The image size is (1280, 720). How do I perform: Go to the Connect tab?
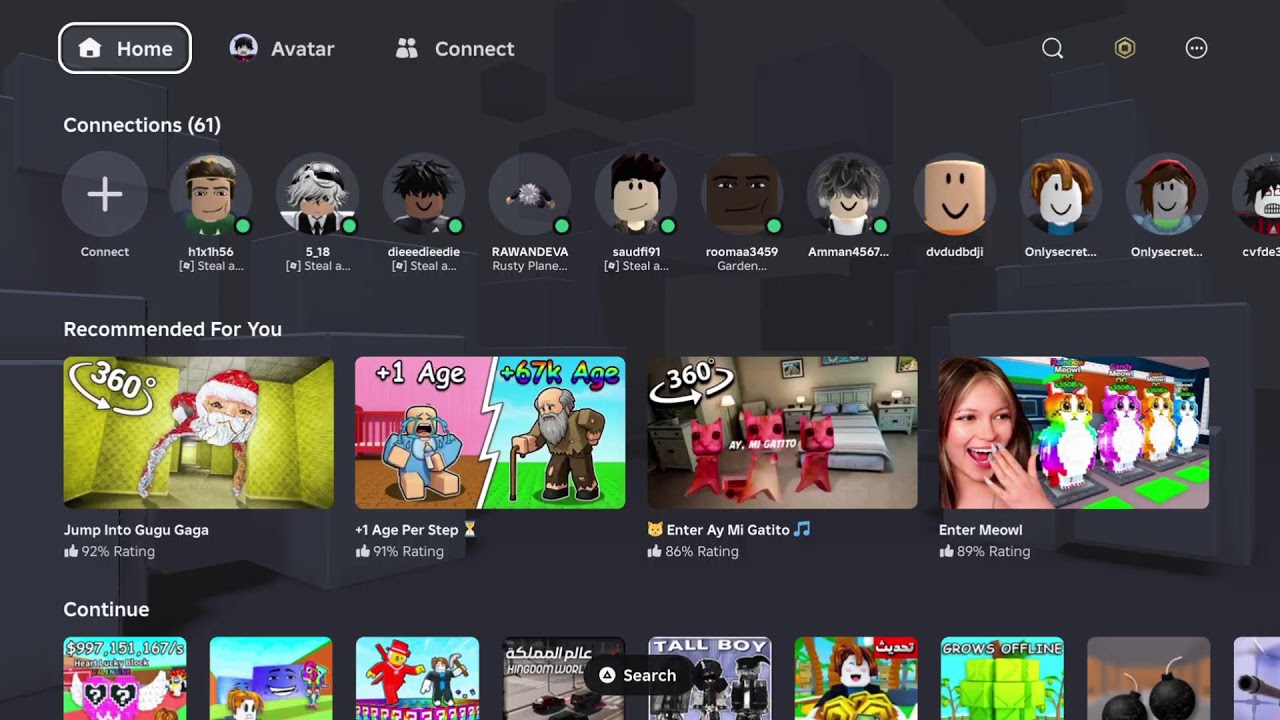454,48
